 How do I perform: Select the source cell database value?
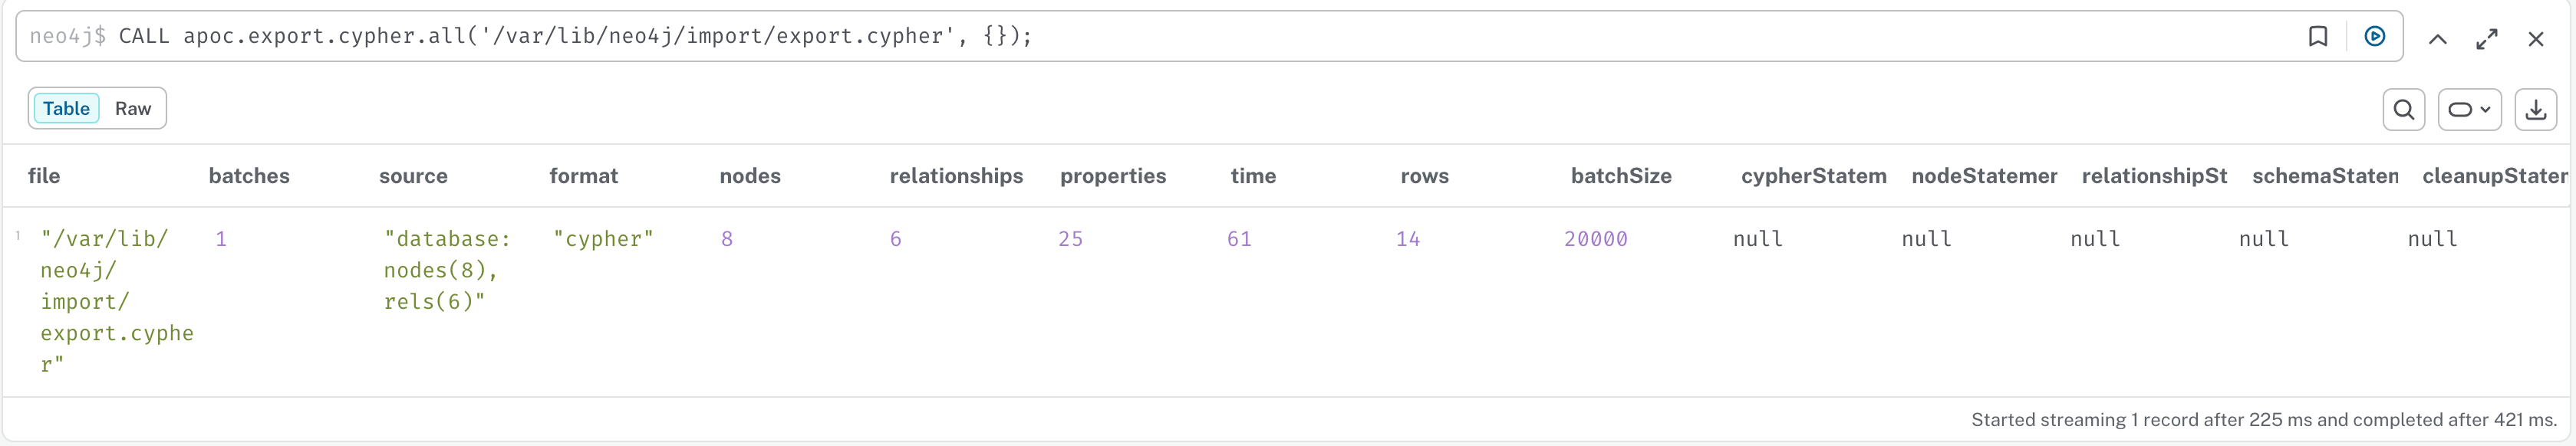447,270
